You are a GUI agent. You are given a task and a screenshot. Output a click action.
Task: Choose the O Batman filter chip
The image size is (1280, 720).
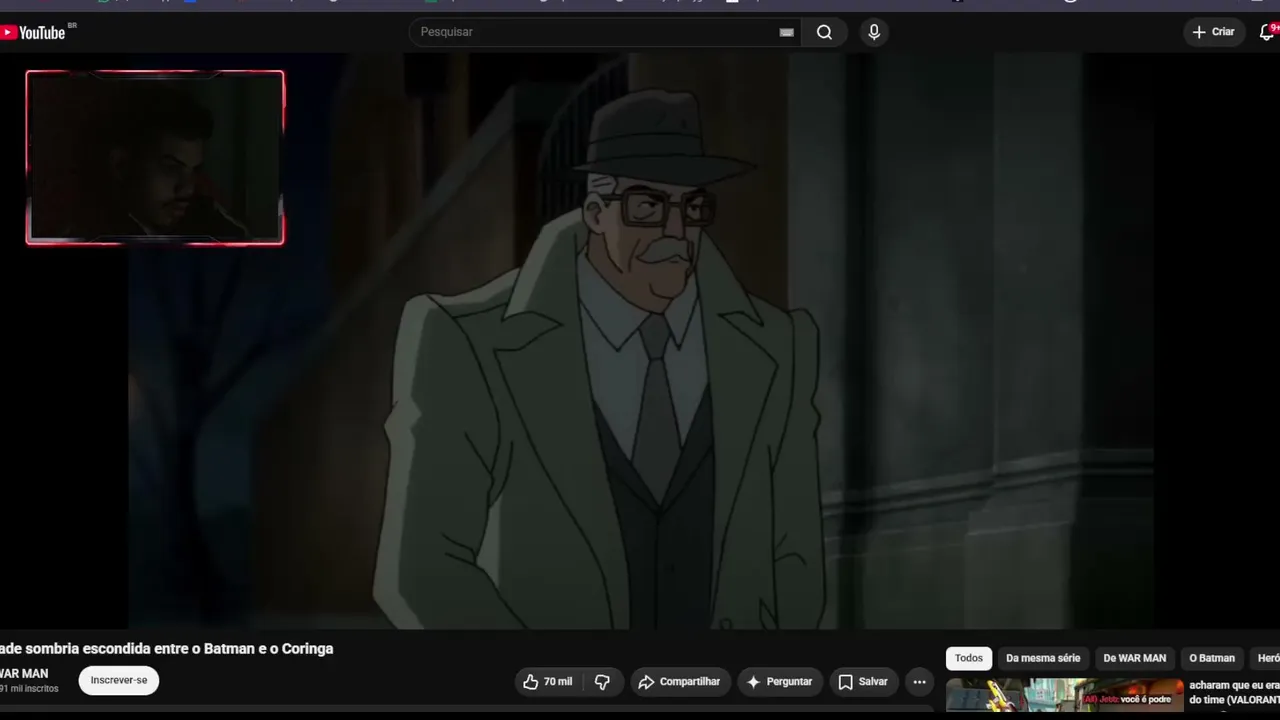tap(1212, 658)
